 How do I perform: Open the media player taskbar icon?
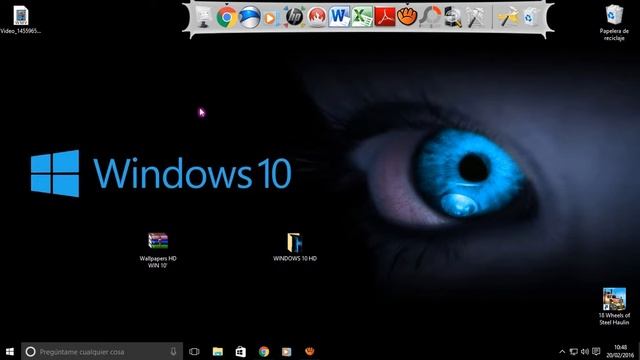[287, 351]
